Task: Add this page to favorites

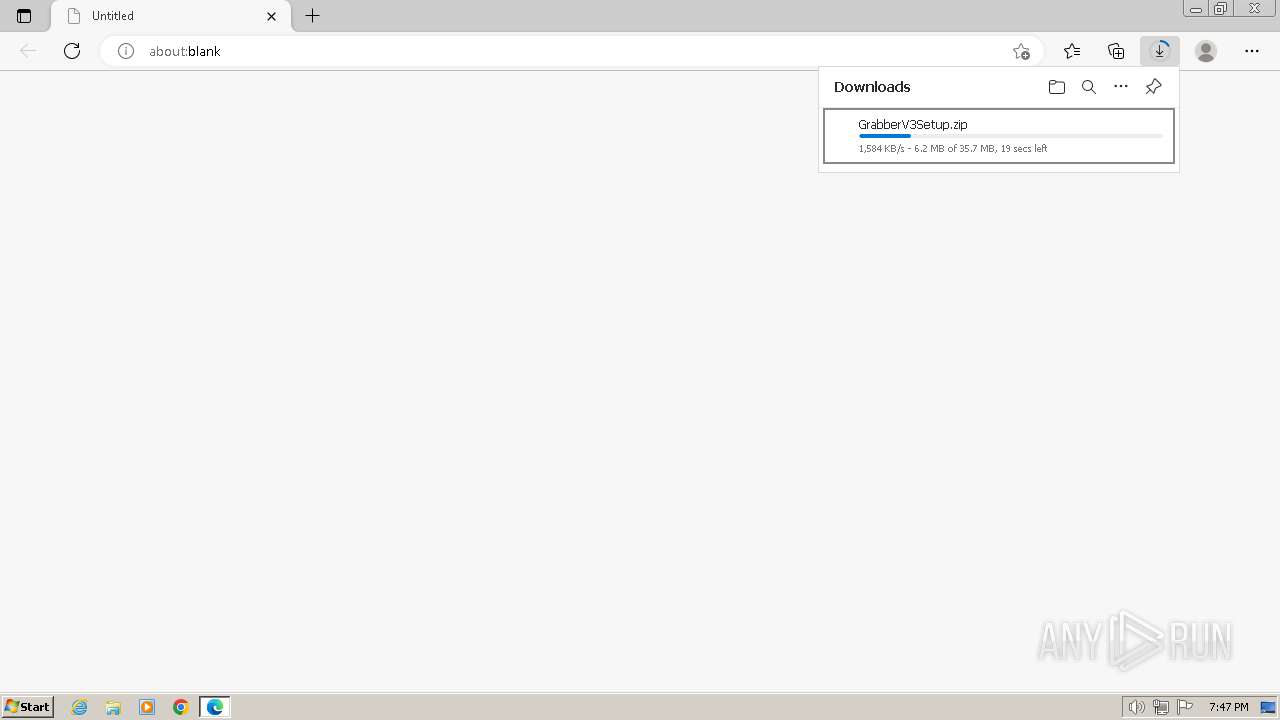Action: click(1021, 51)
